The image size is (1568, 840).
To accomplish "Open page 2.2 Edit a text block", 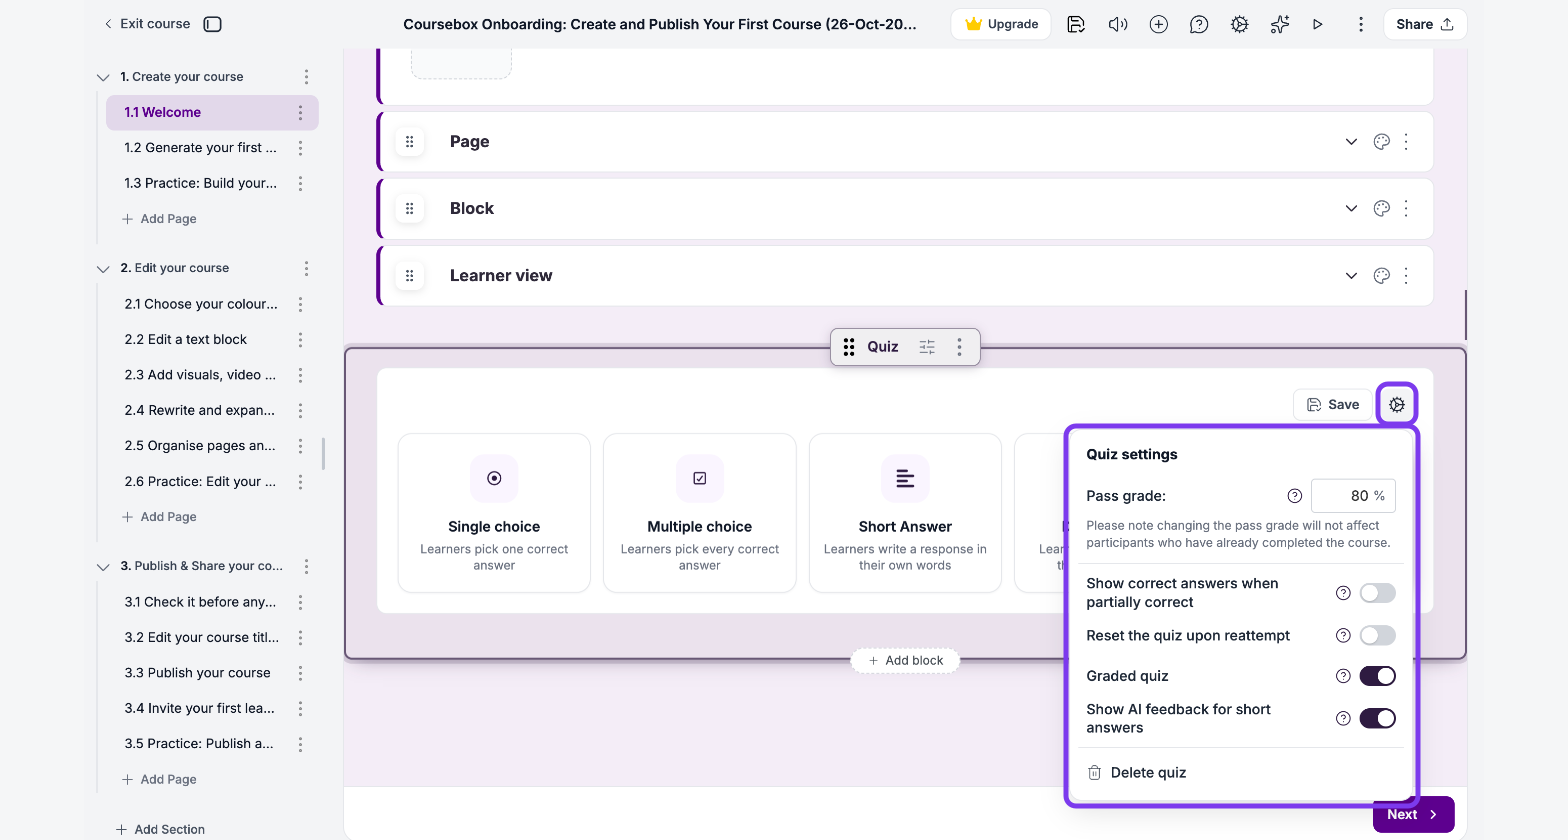I will point(186,340).
